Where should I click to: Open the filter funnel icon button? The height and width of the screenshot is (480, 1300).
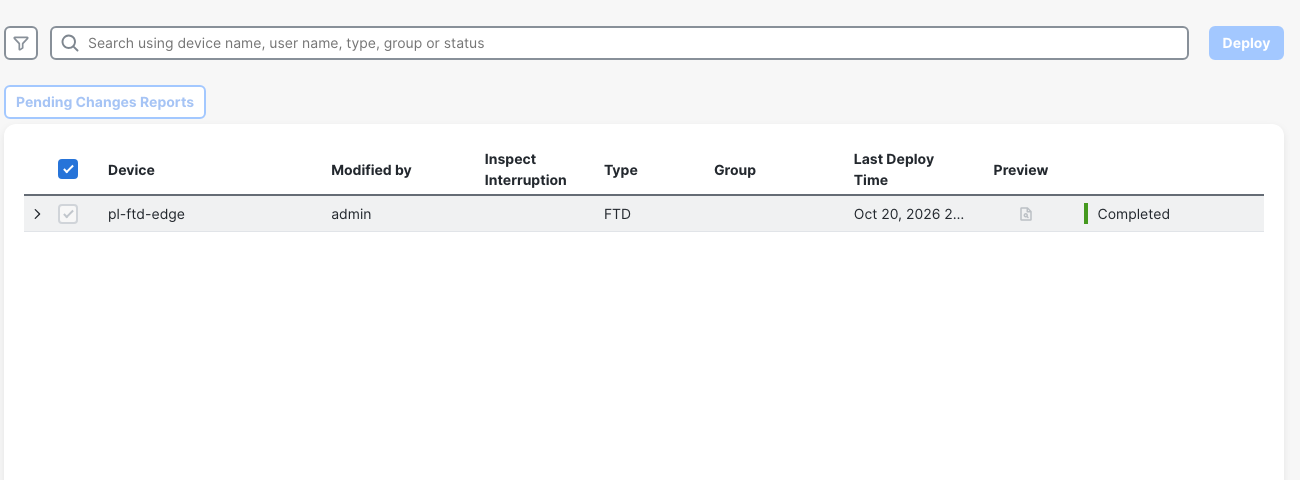pyautogui.click(x=21, y=43)
